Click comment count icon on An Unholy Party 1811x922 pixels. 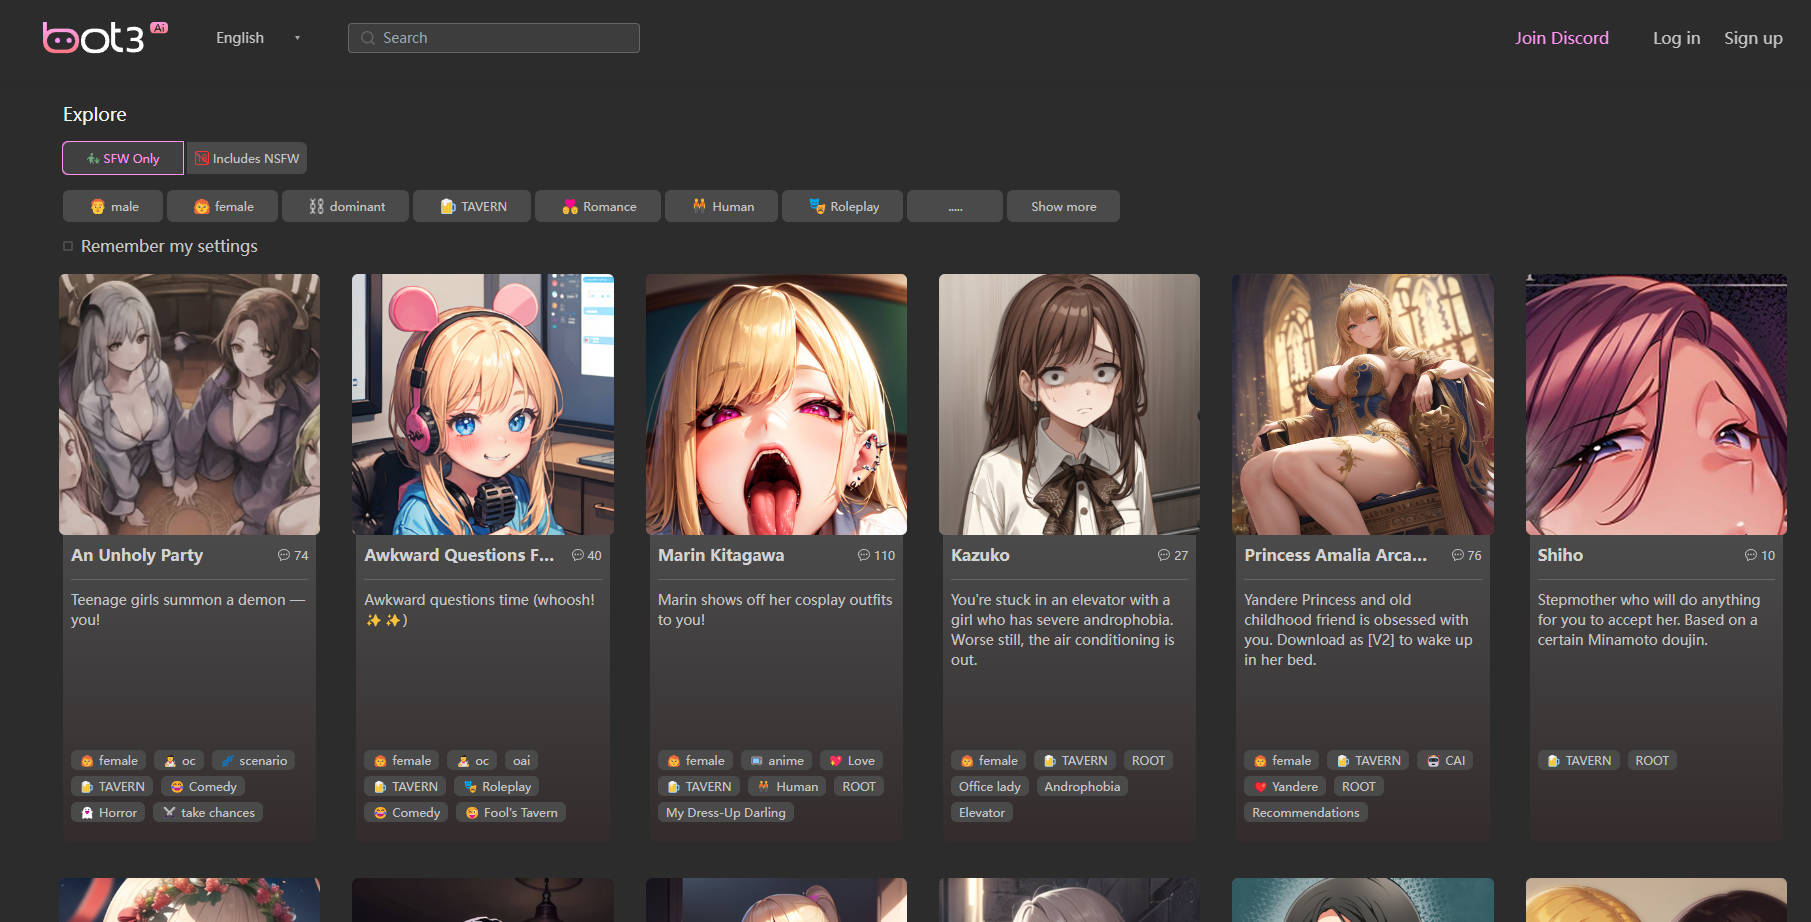click(x=284, y=555)
